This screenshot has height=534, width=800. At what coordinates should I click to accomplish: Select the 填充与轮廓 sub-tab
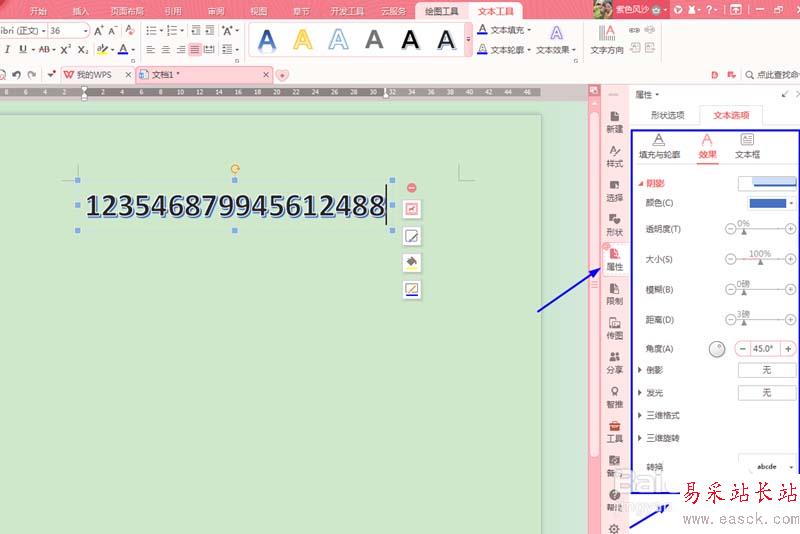[659, 146]
